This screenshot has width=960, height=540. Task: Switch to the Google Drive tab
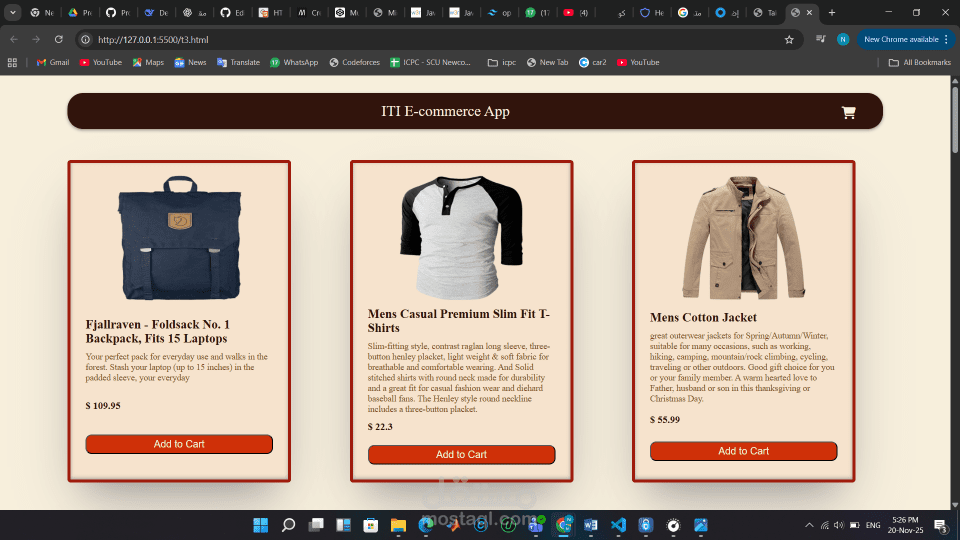click(80, 12)
